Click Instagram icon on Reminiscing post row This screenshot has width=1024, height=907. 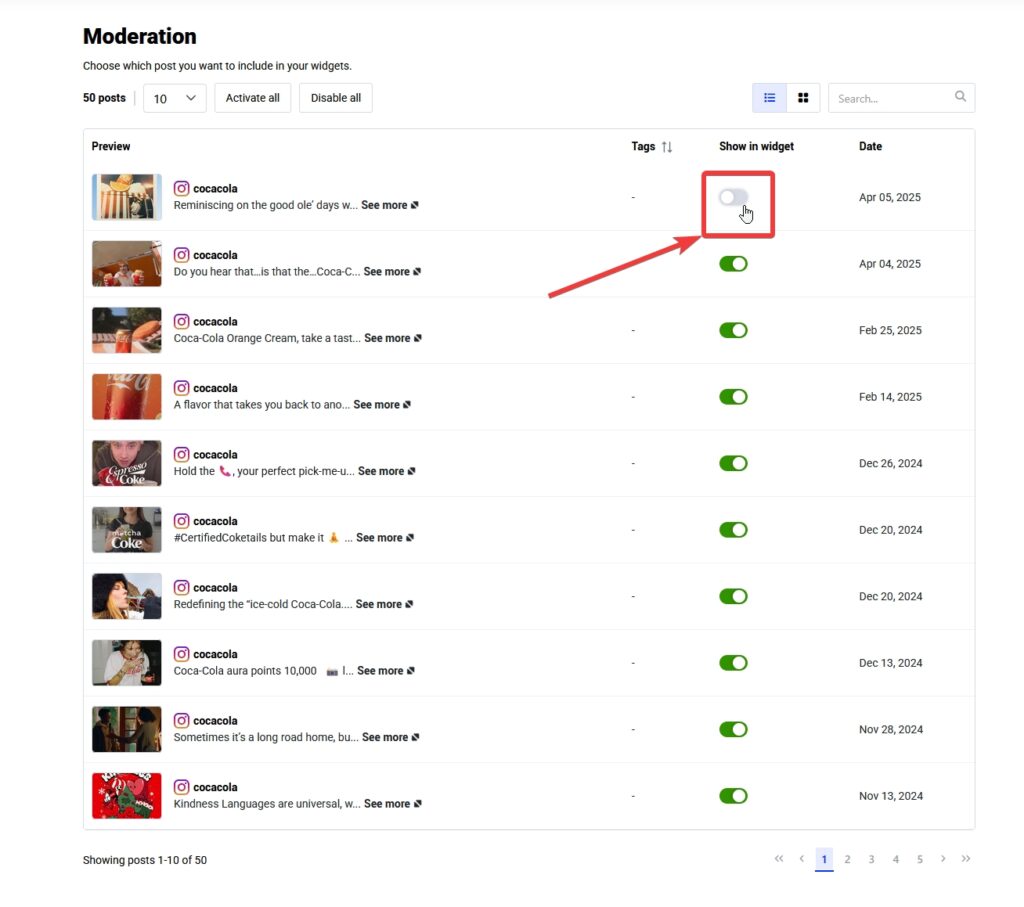(182, 188)
